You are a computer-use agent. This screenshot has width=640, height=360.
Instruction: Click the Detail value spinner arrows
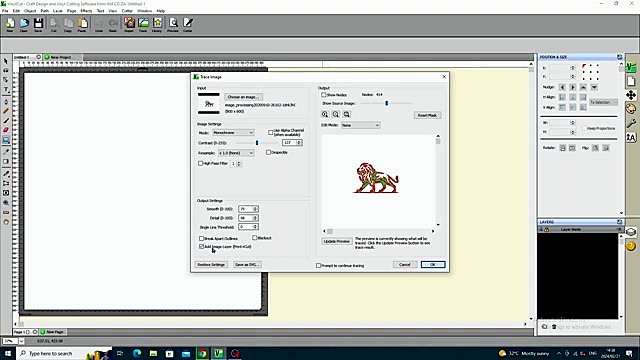(x=255, y=218)
